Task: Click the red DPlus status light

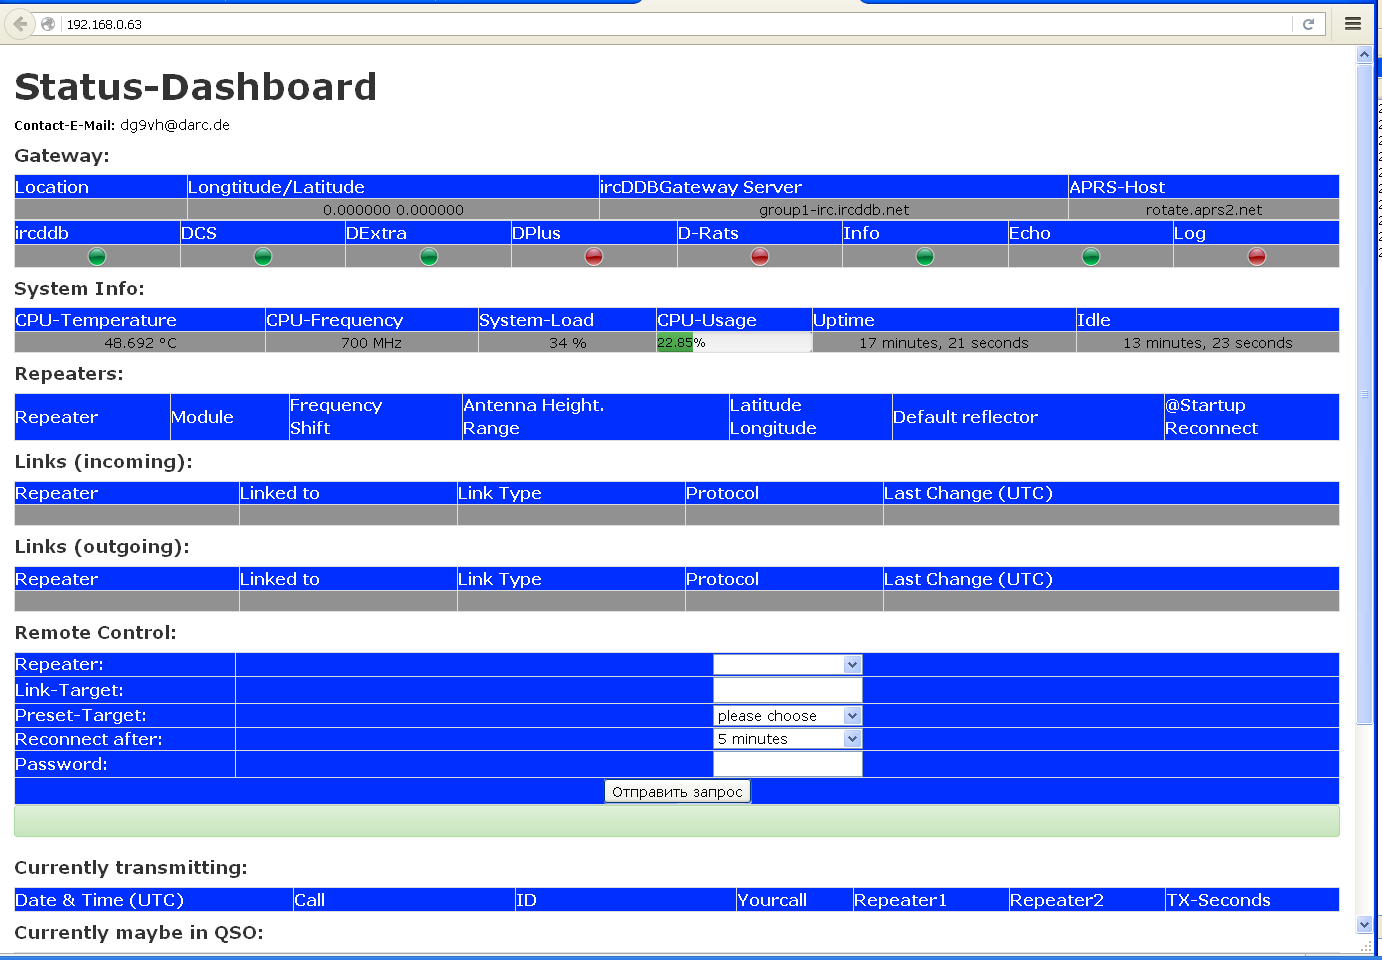Action: pyautogui.click(x=594, y=257)
